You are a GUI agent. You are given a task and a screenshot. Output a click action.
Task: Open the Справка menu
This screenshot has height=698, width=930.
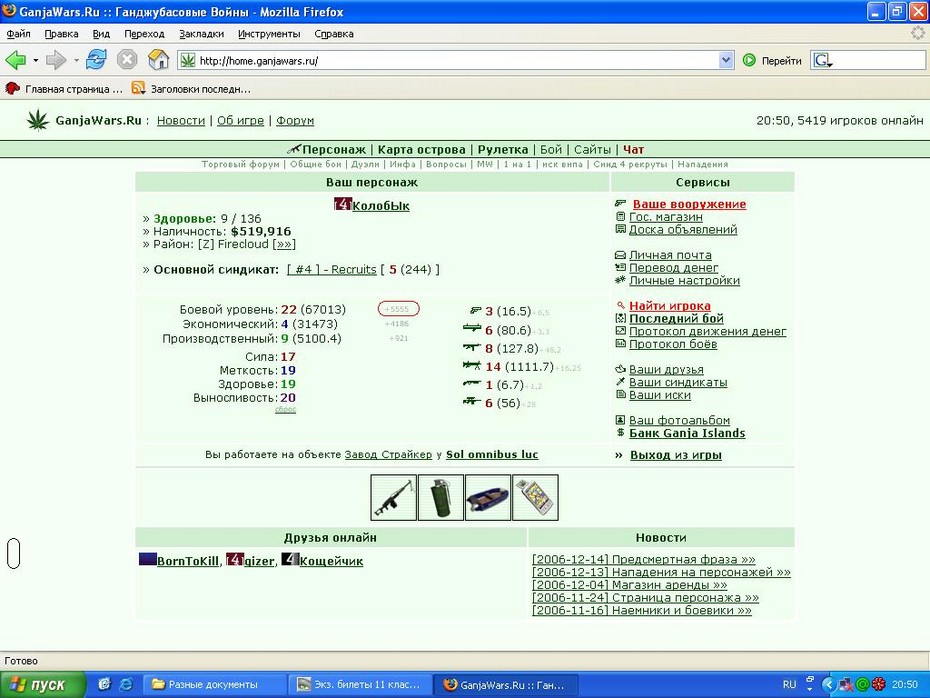pos(334,34)
